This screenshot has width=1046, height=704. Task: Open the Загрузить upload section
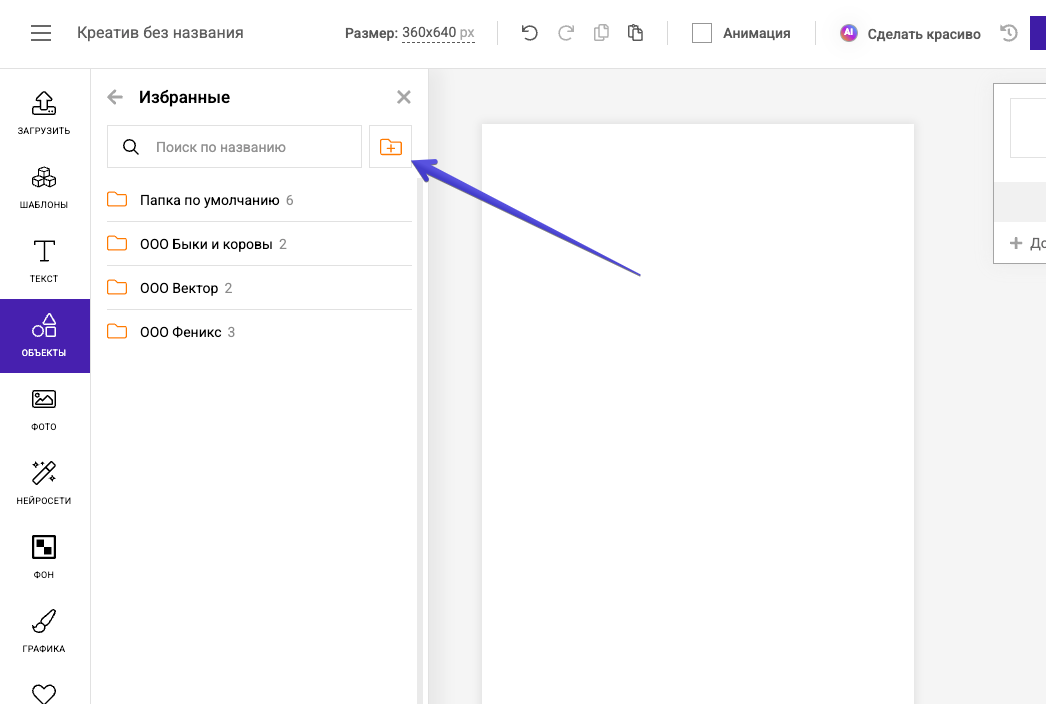[44, 113]
